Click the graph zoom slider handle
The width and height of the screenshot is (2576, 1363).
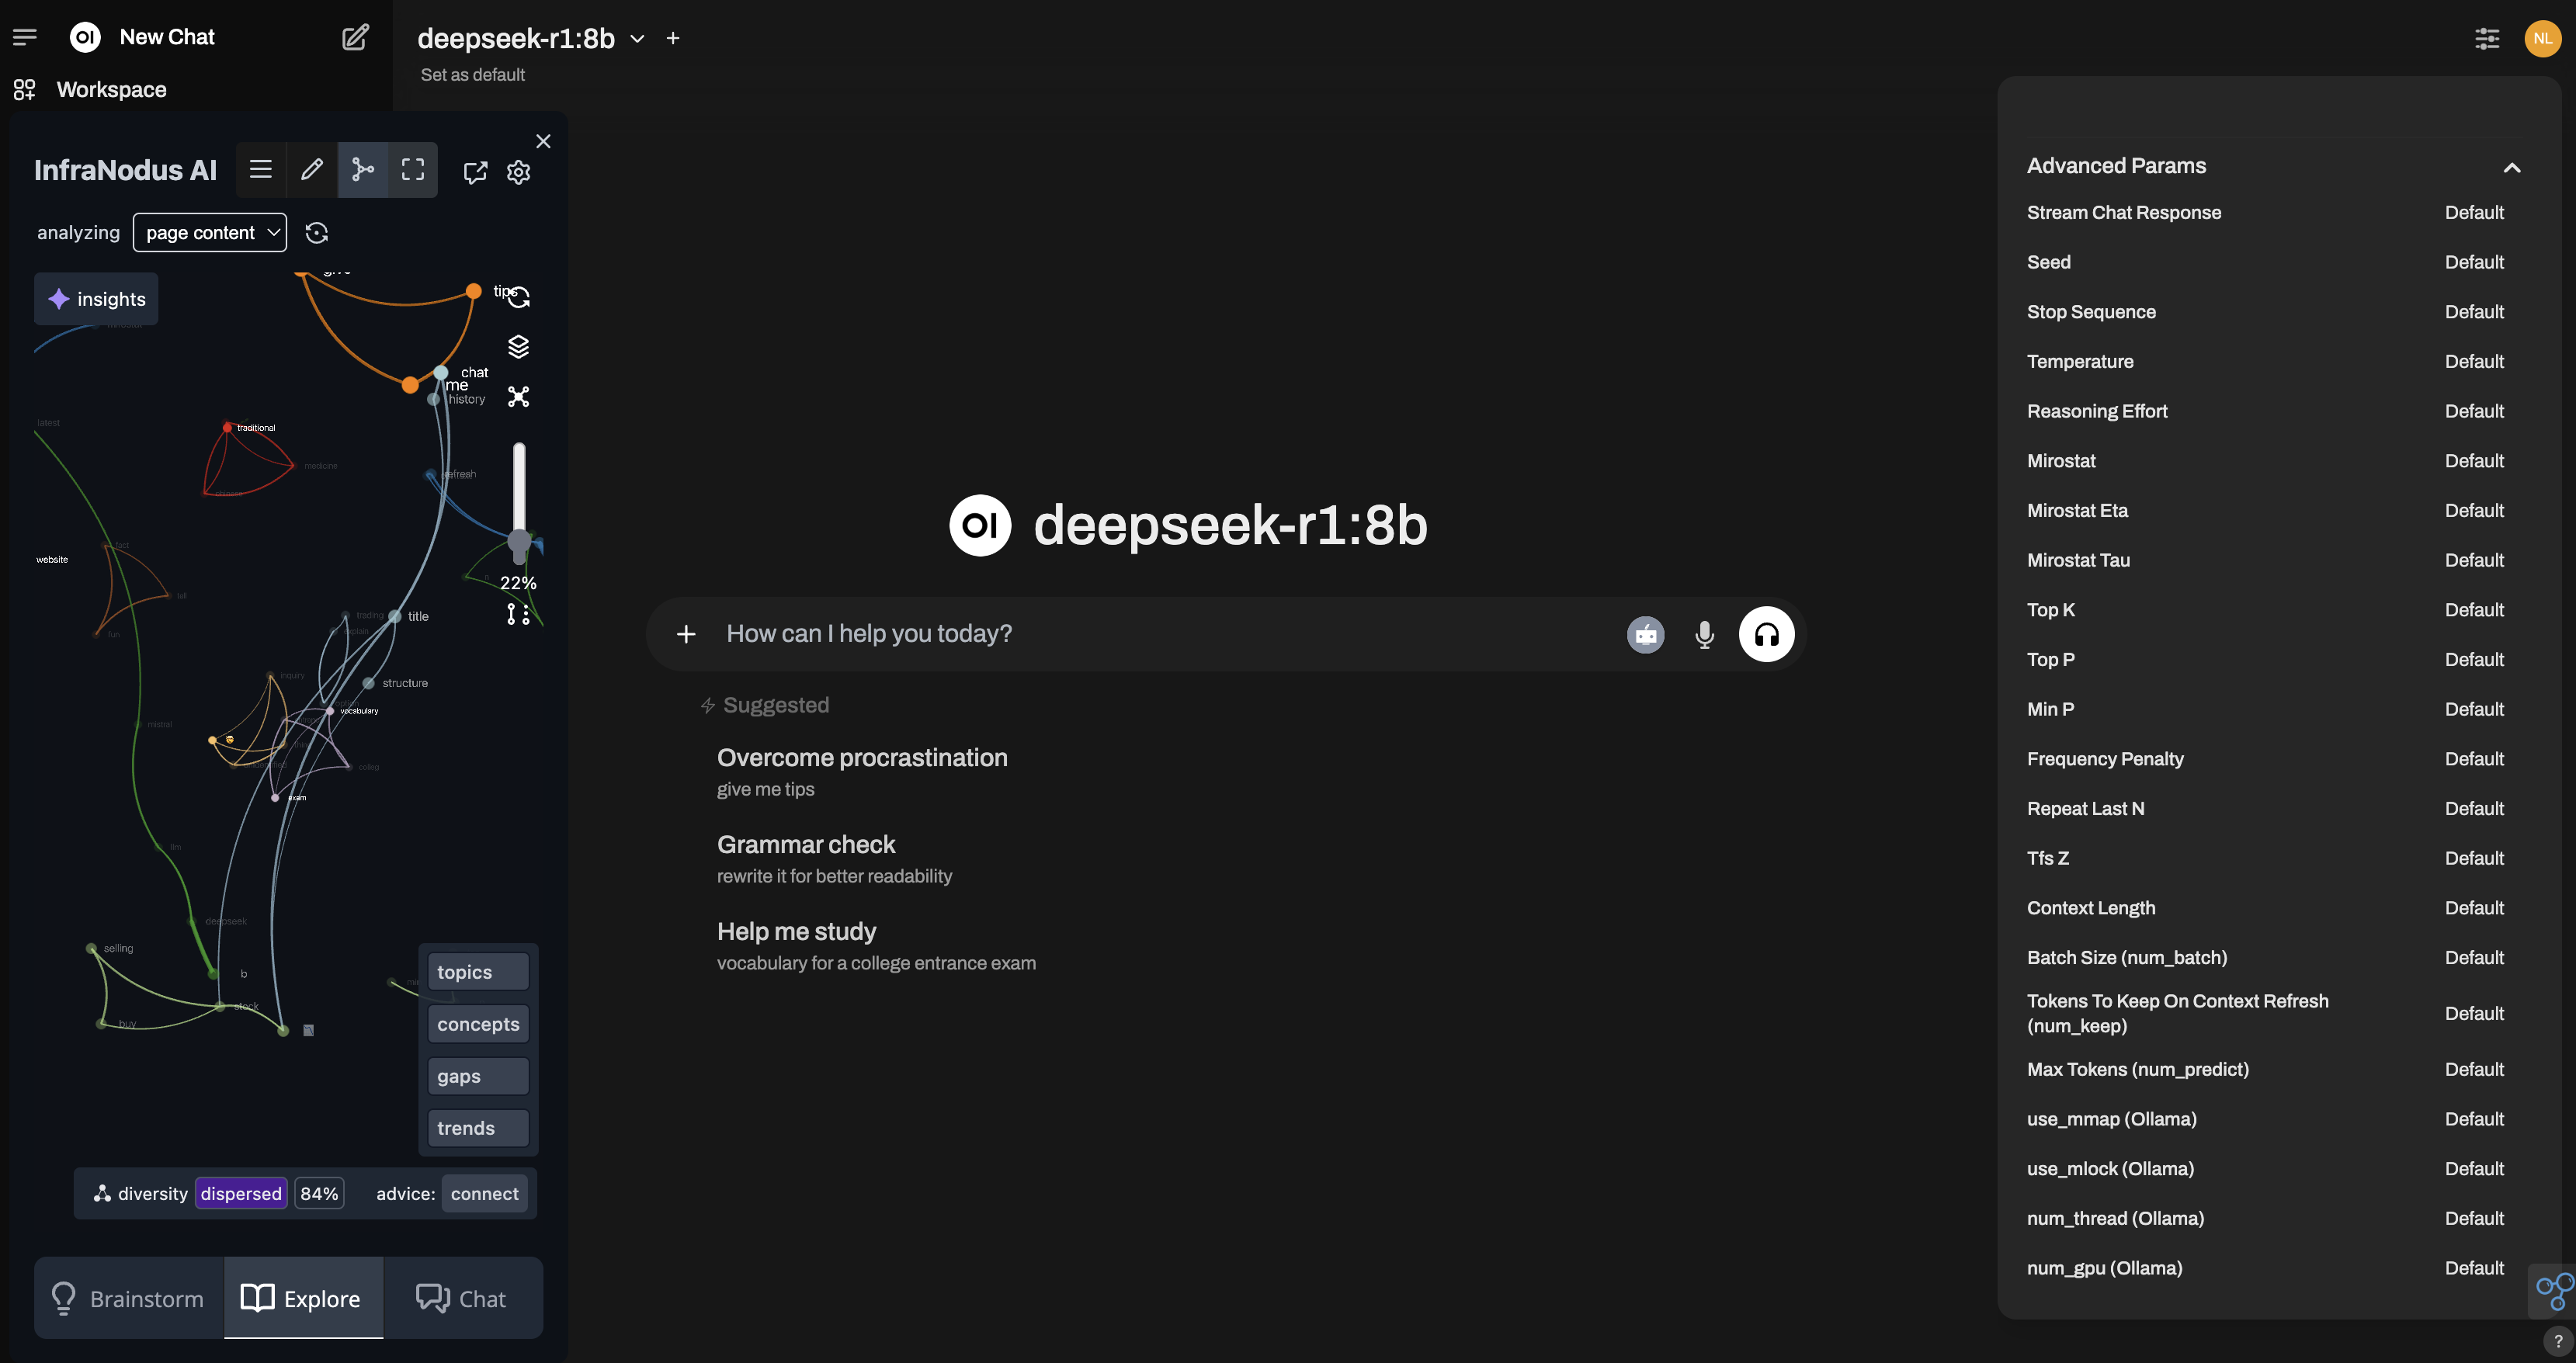519,542
